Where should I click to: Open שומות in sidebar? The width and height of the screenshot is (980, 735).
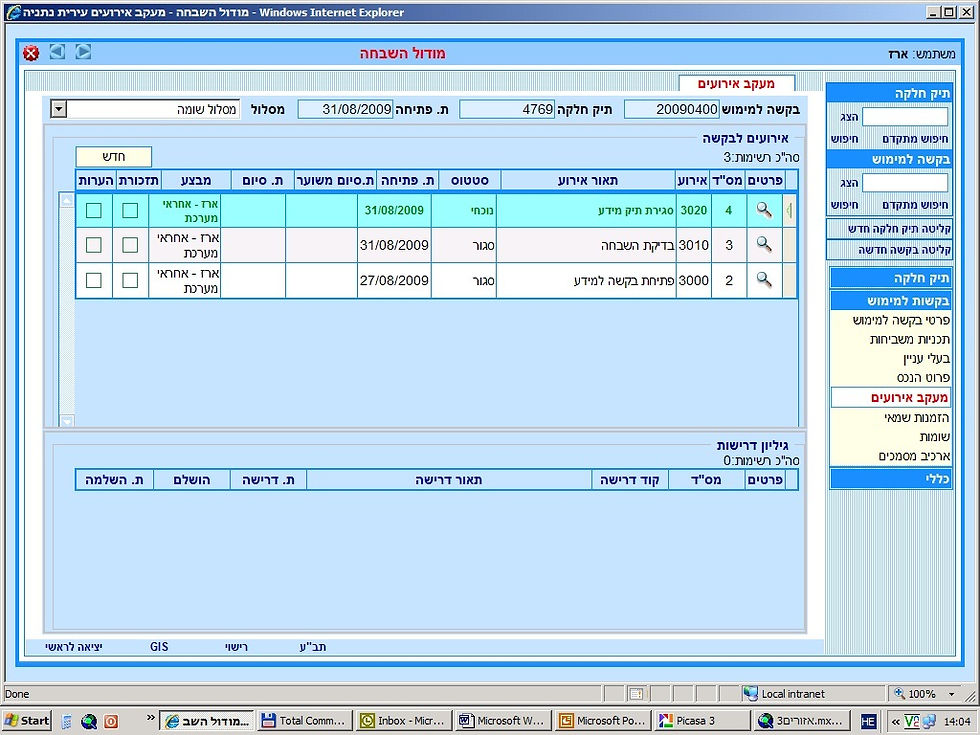935,437
